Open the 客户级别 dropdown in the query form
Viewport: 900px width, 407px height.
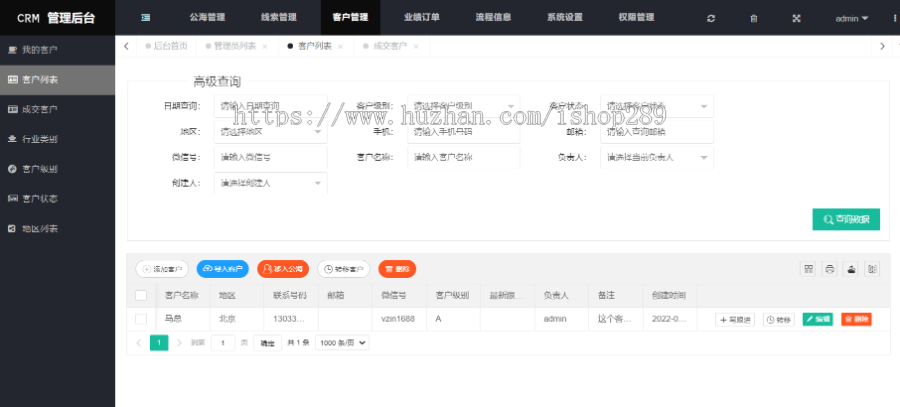tap(459, 106)
